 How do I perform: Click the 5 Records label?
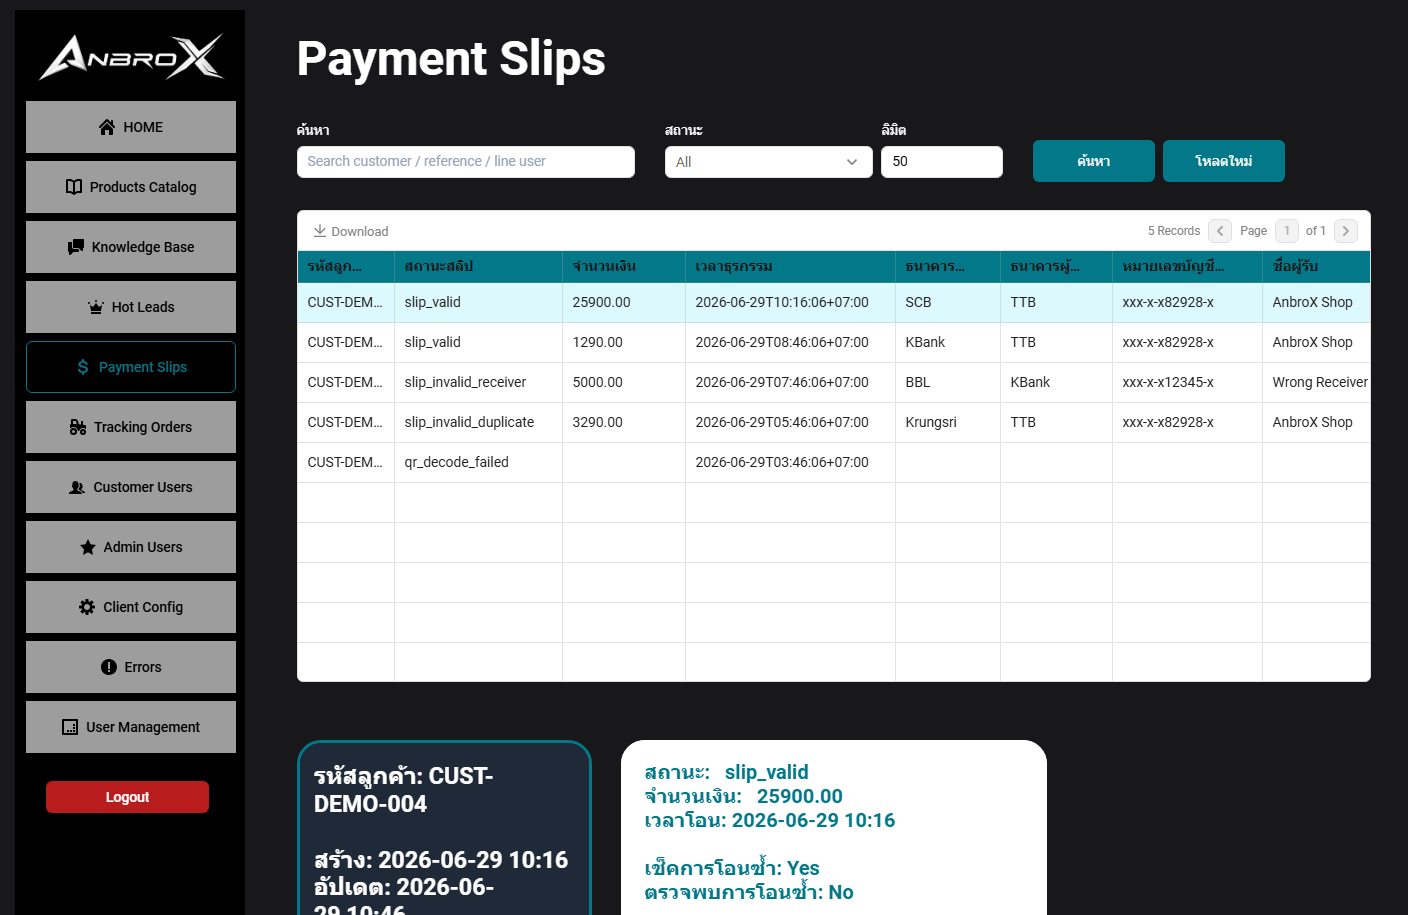[1174, 231]
